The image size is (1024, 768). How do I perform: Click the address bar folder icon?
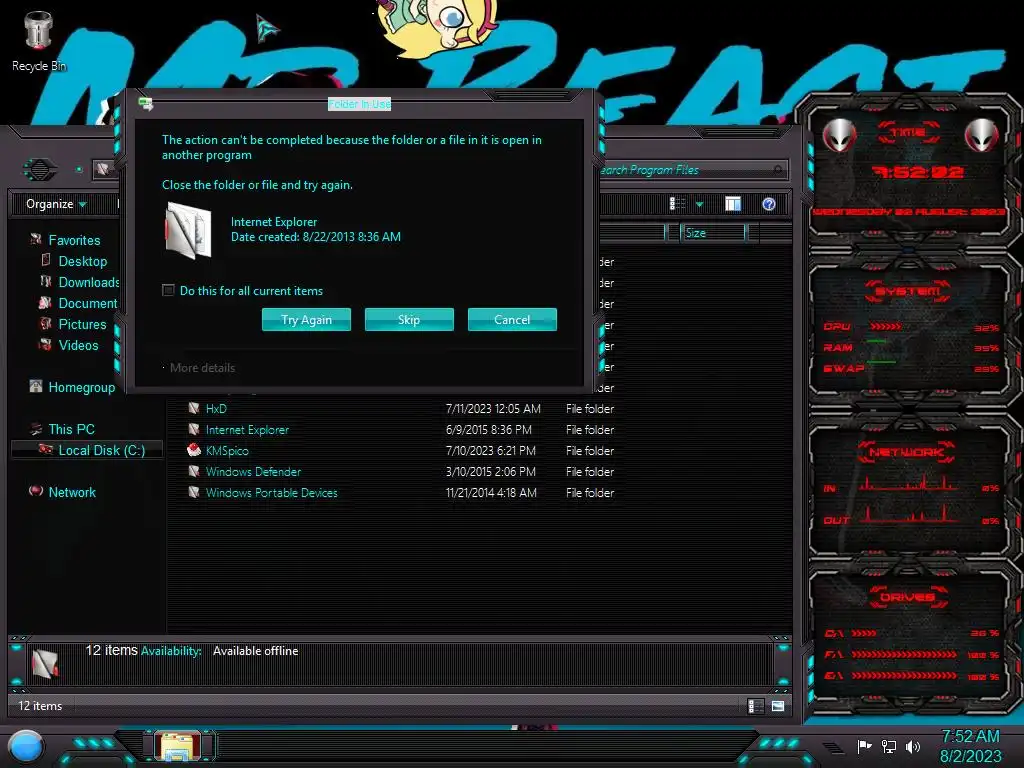103,169
